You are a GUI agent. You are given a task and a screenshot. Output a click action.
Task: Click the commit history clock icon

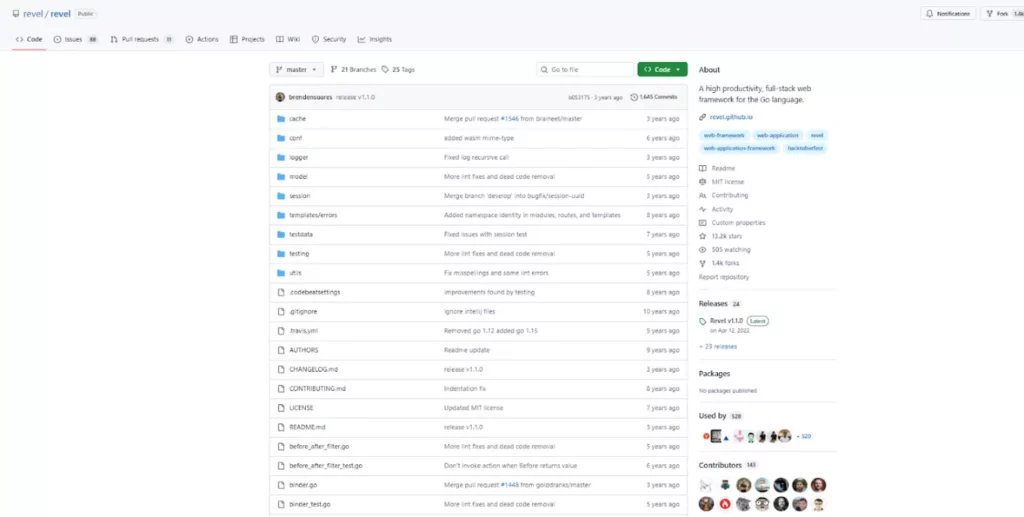[634, 97]
